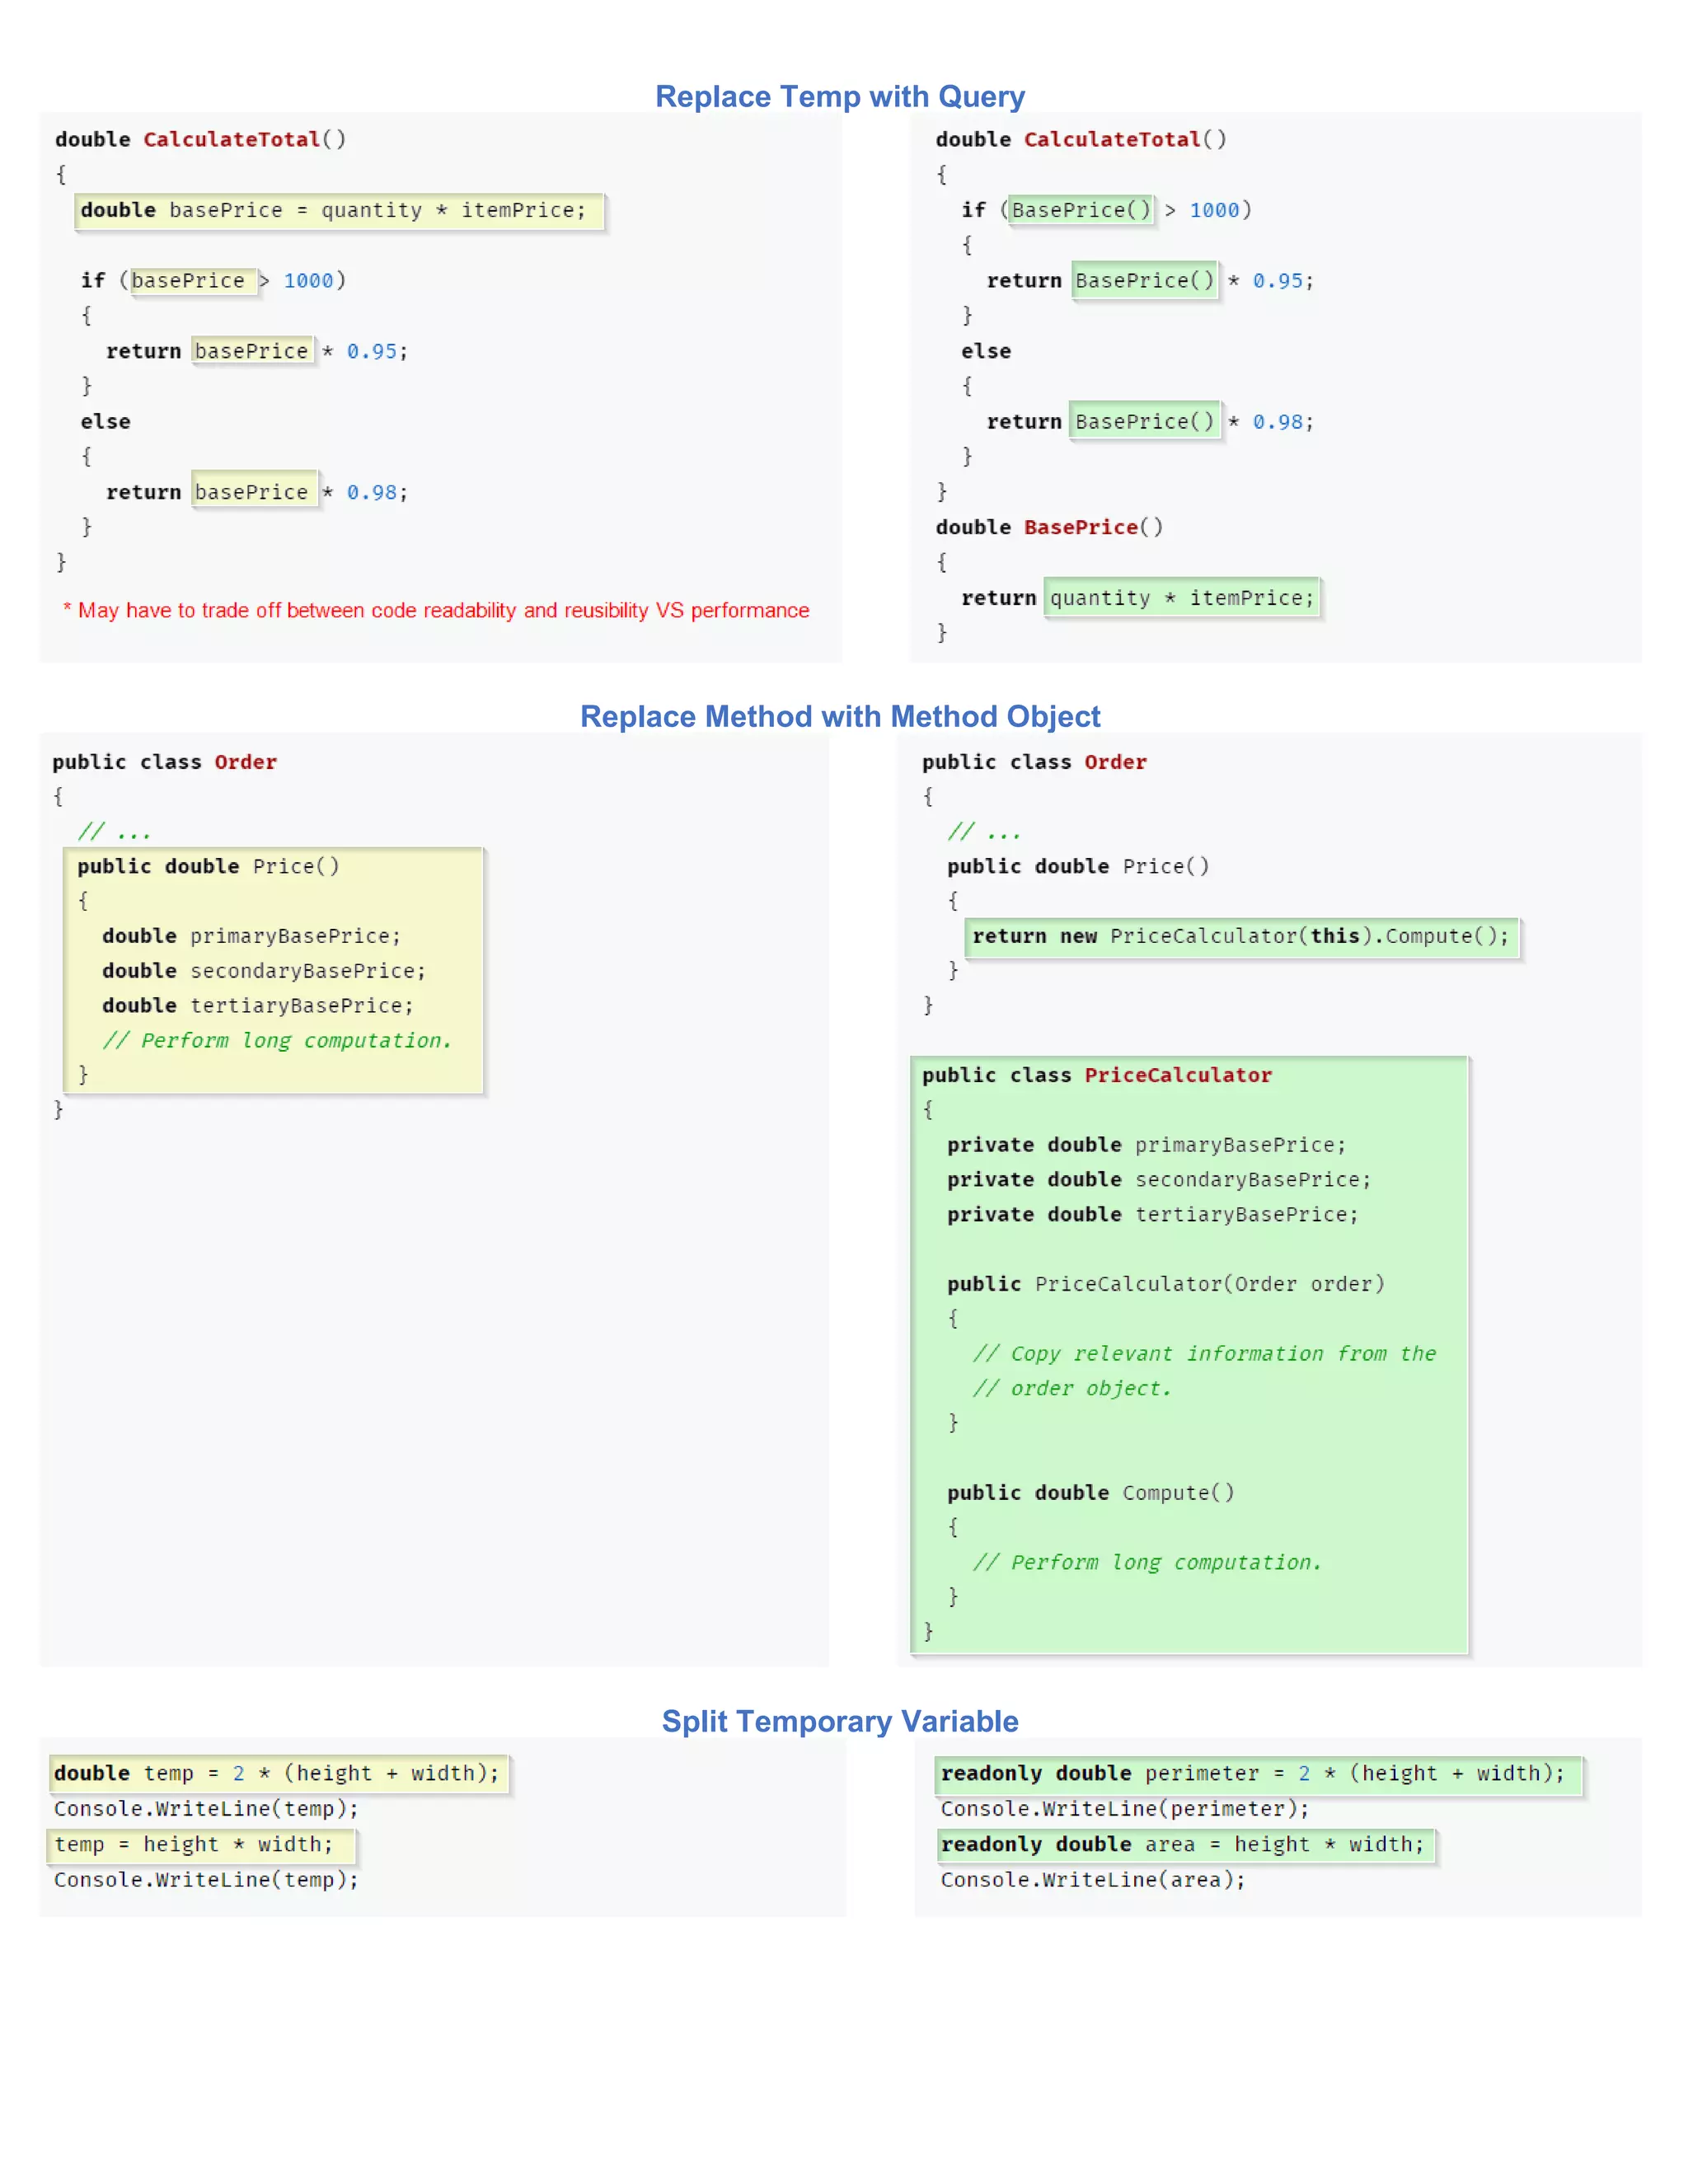This screenshot has width=1688, height=2184.
Task: Click 'readonly double area = height * width;' line
Action: (x=1186, y=1845)
